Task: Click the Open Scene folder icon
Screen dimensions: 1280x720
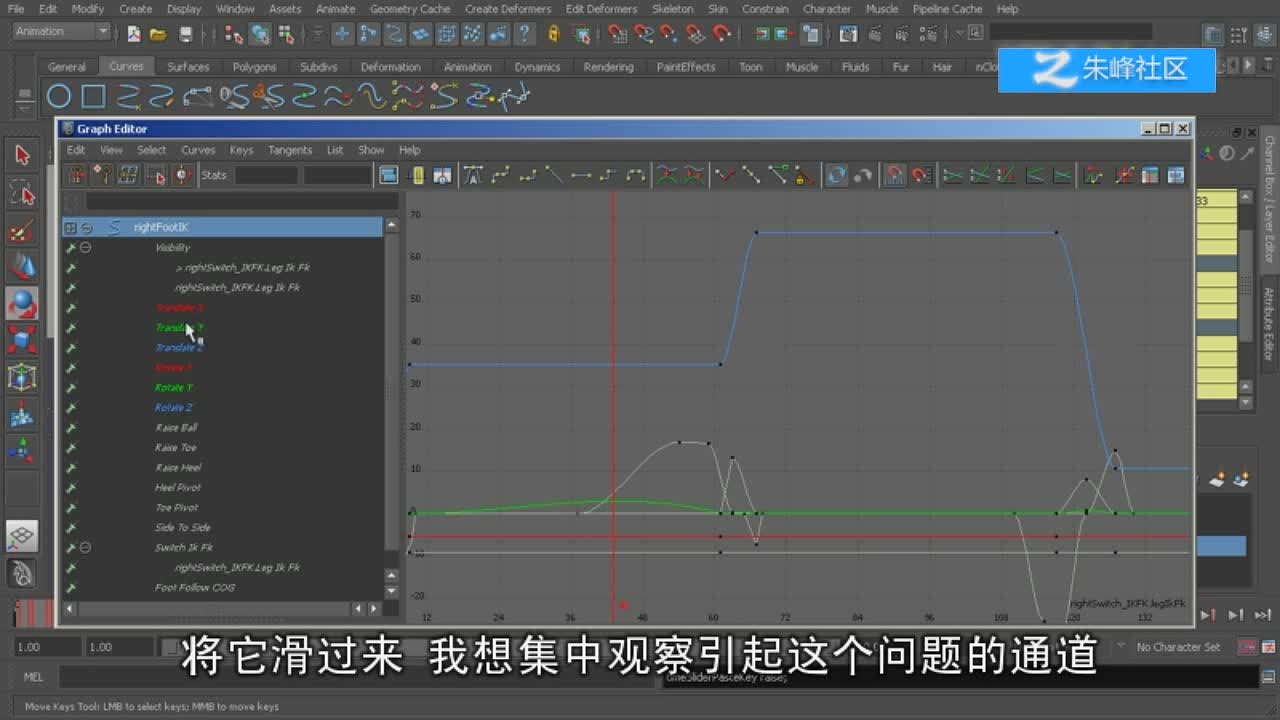Action: [x=158, y=33]
